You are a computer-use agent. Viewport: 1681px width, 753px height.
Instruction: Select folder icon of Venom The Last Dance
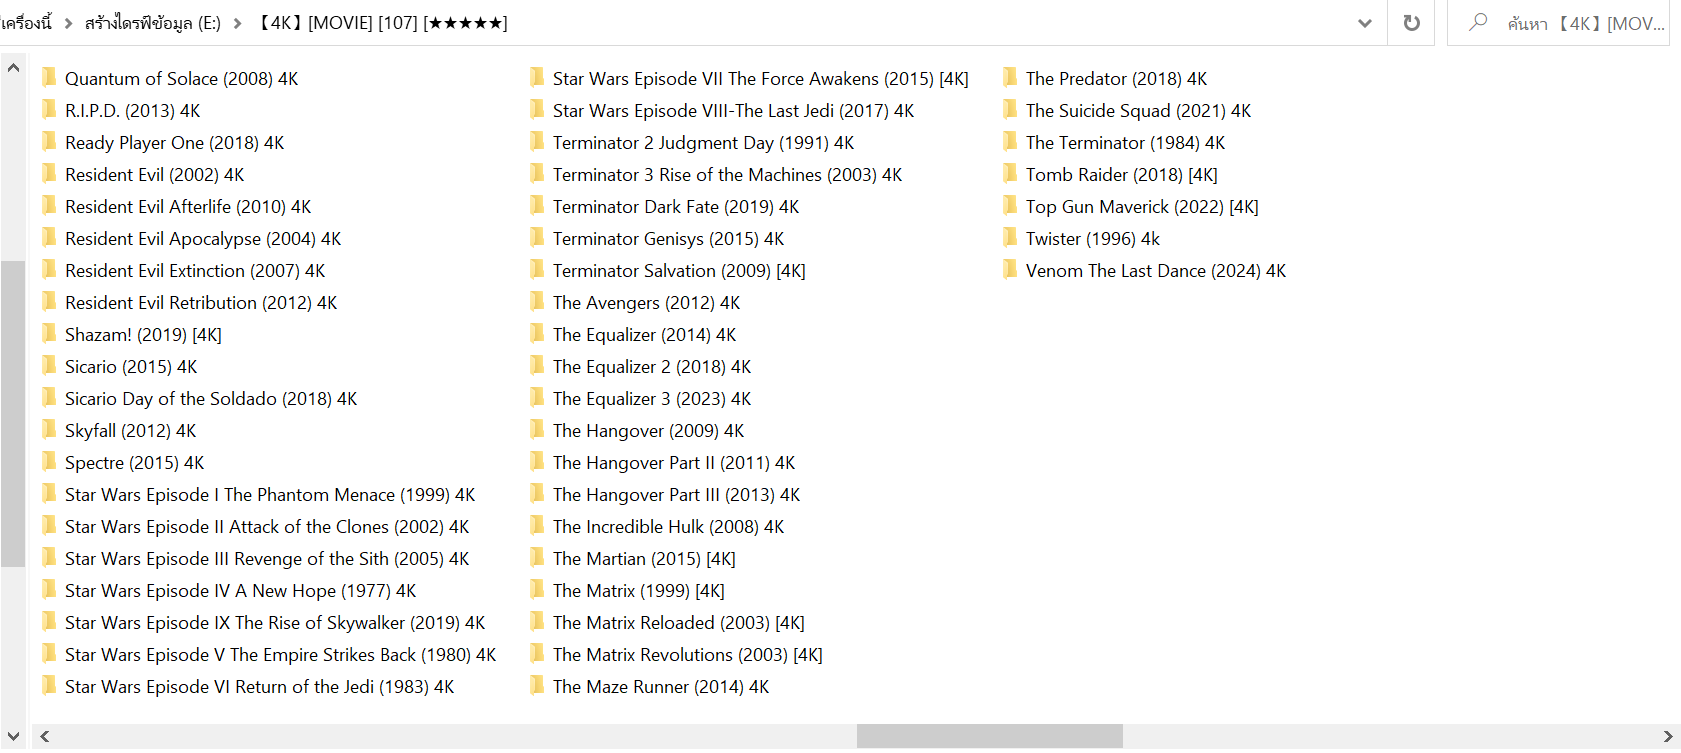1010,270
